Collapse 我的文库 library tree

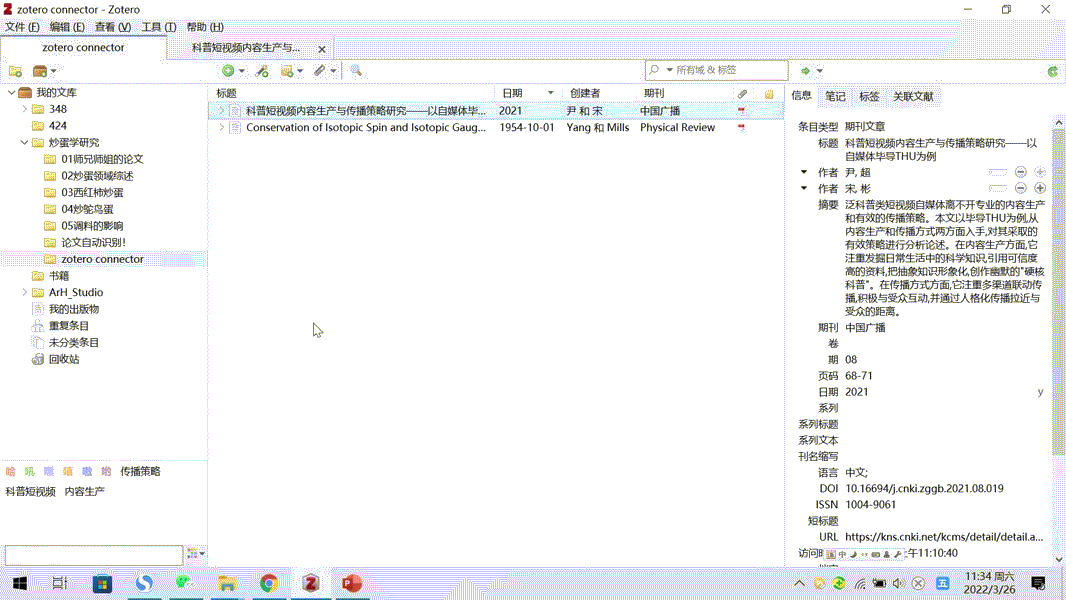[x=12, y=92]
